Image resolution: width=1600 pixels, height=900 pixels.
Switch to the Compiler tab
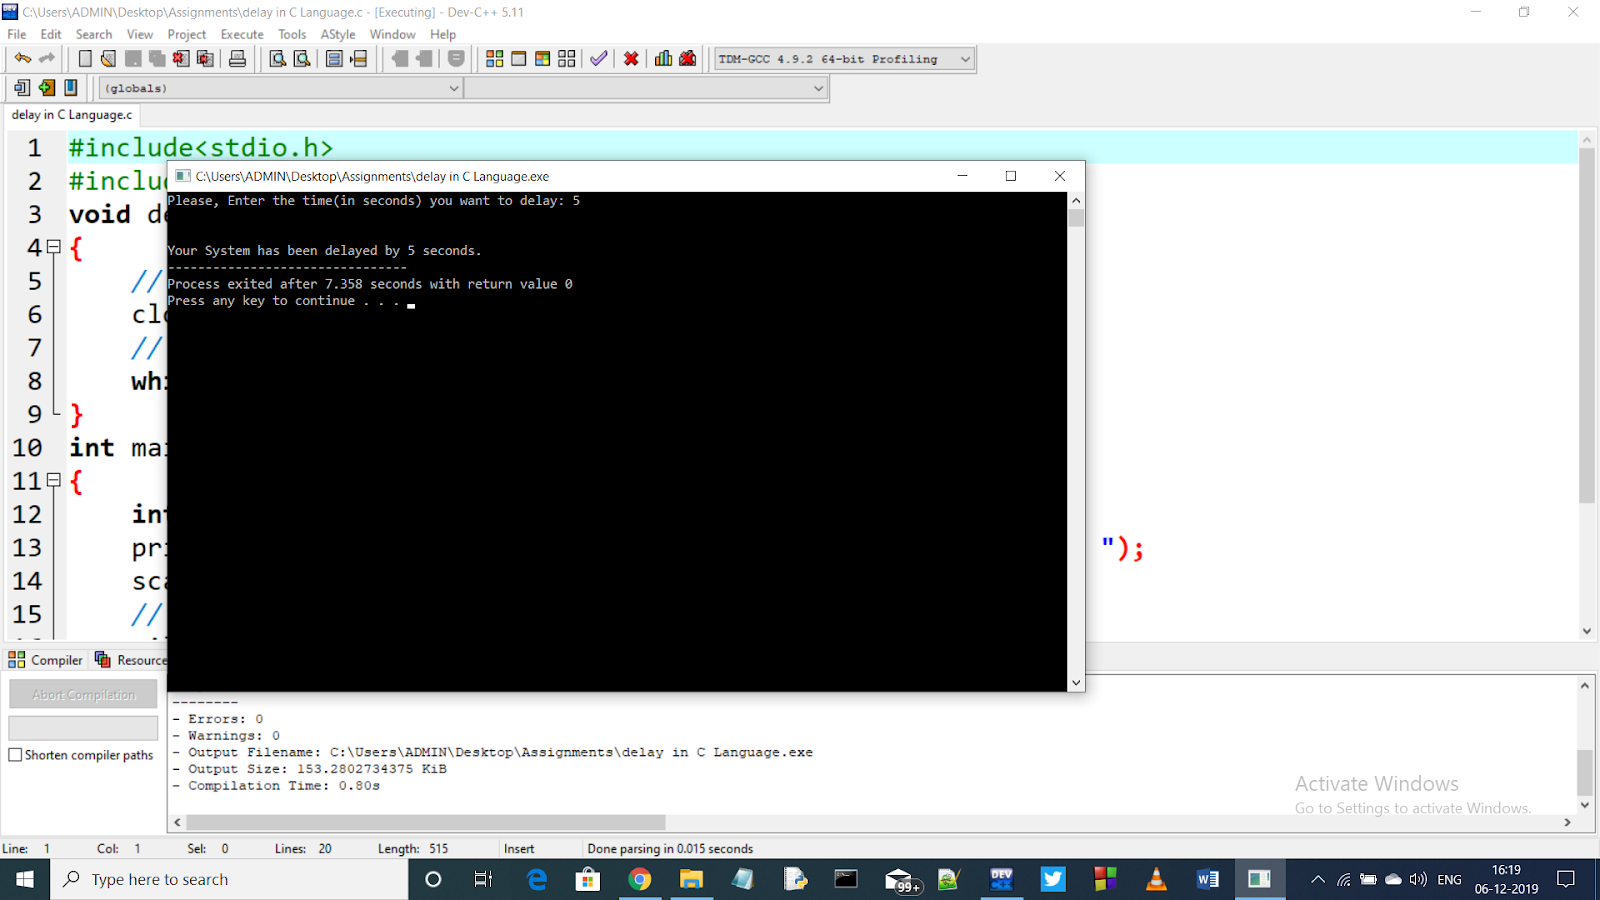point(45,659)
